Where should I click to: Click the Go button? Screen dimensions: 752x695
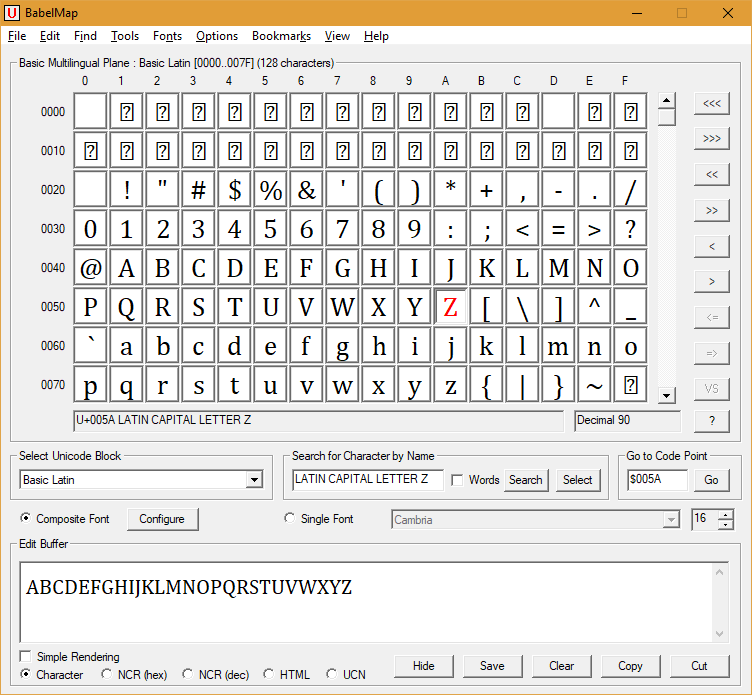[x=711, y=480]
